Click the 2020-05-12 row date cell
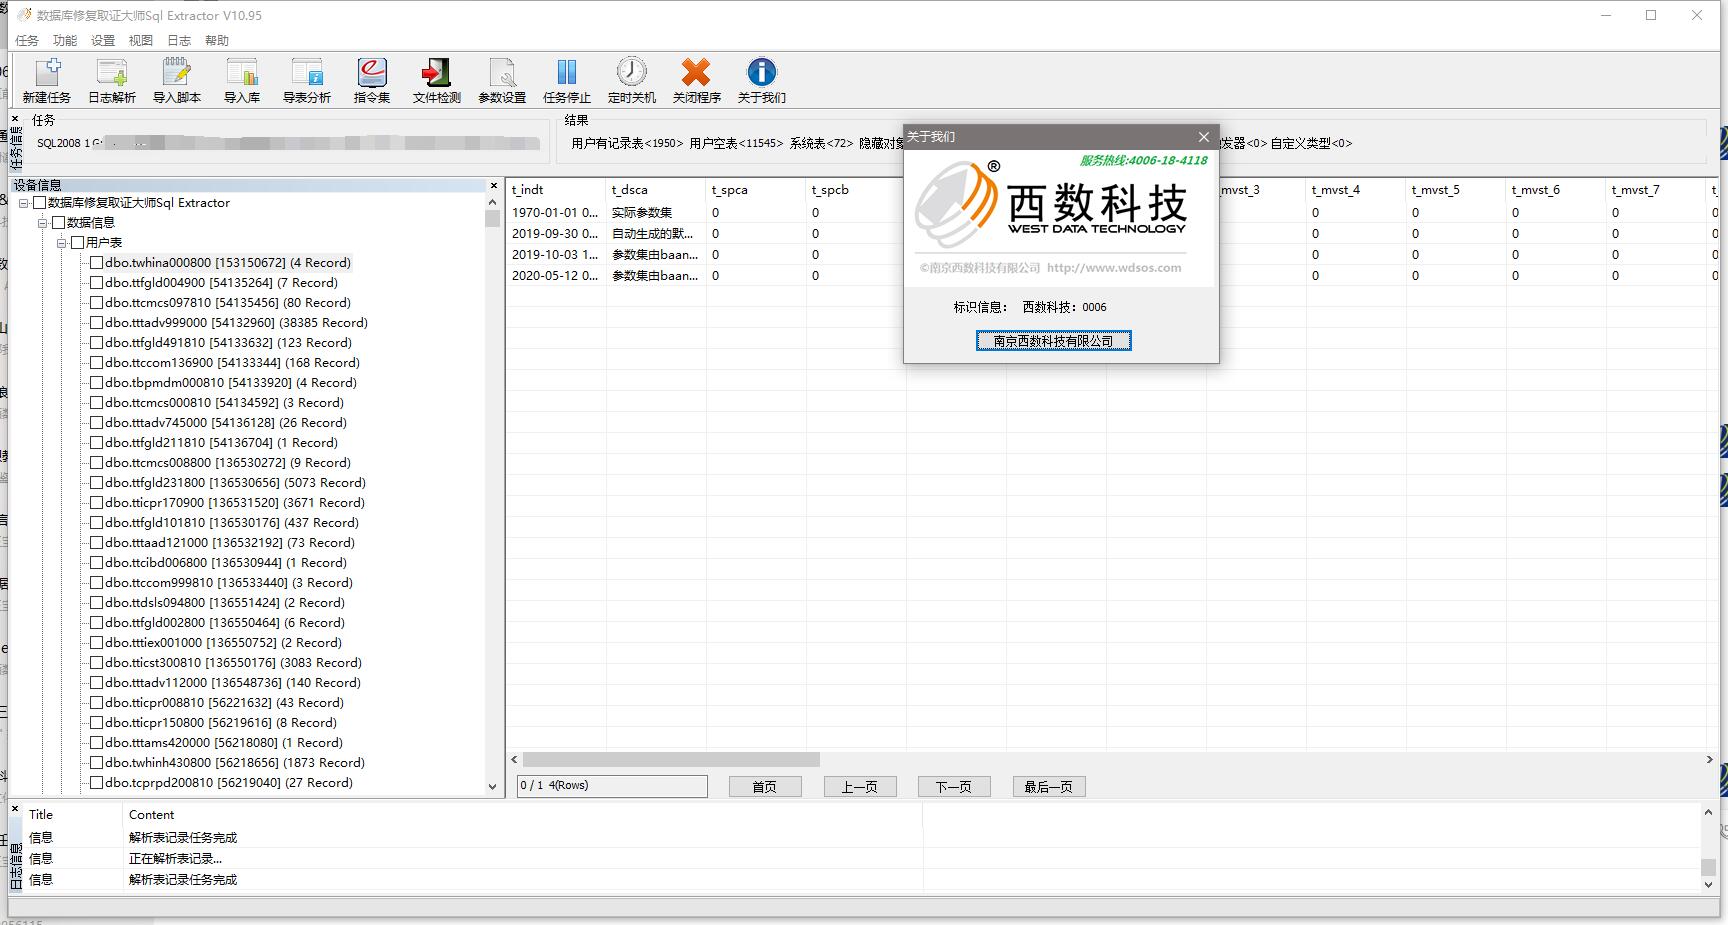 click(556, 276)
